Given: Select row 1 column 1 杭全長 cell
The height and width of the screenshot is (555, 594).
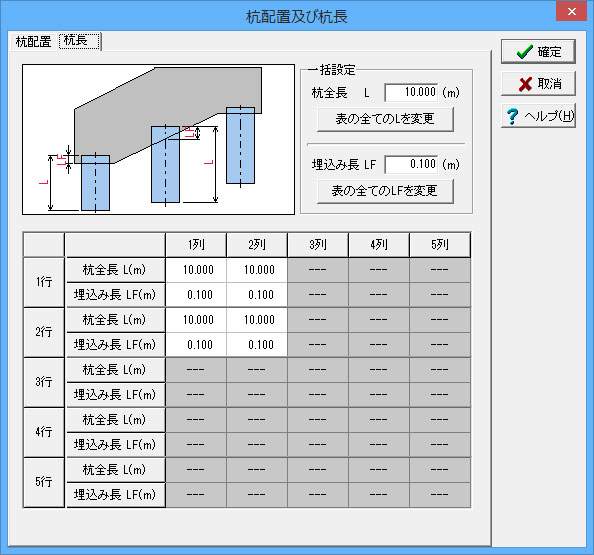Looking at the screenshot, I should pyautogui.click(x=196, y=270).
